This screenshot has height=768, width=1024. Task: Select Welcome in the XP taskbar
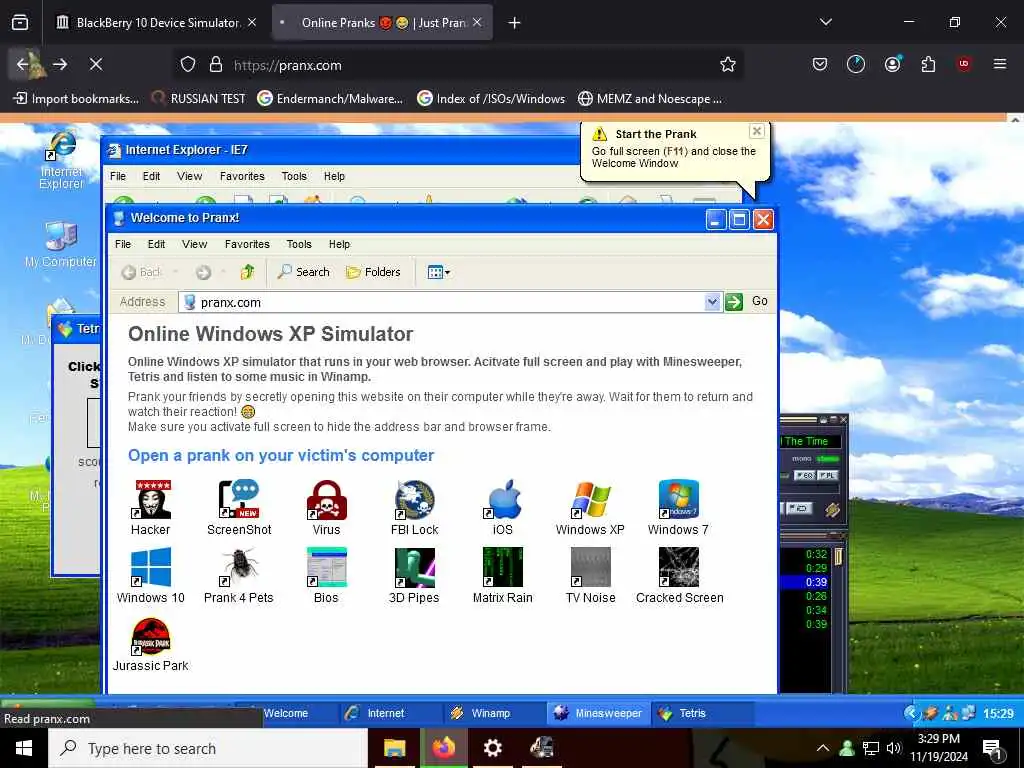coord(286,713)
